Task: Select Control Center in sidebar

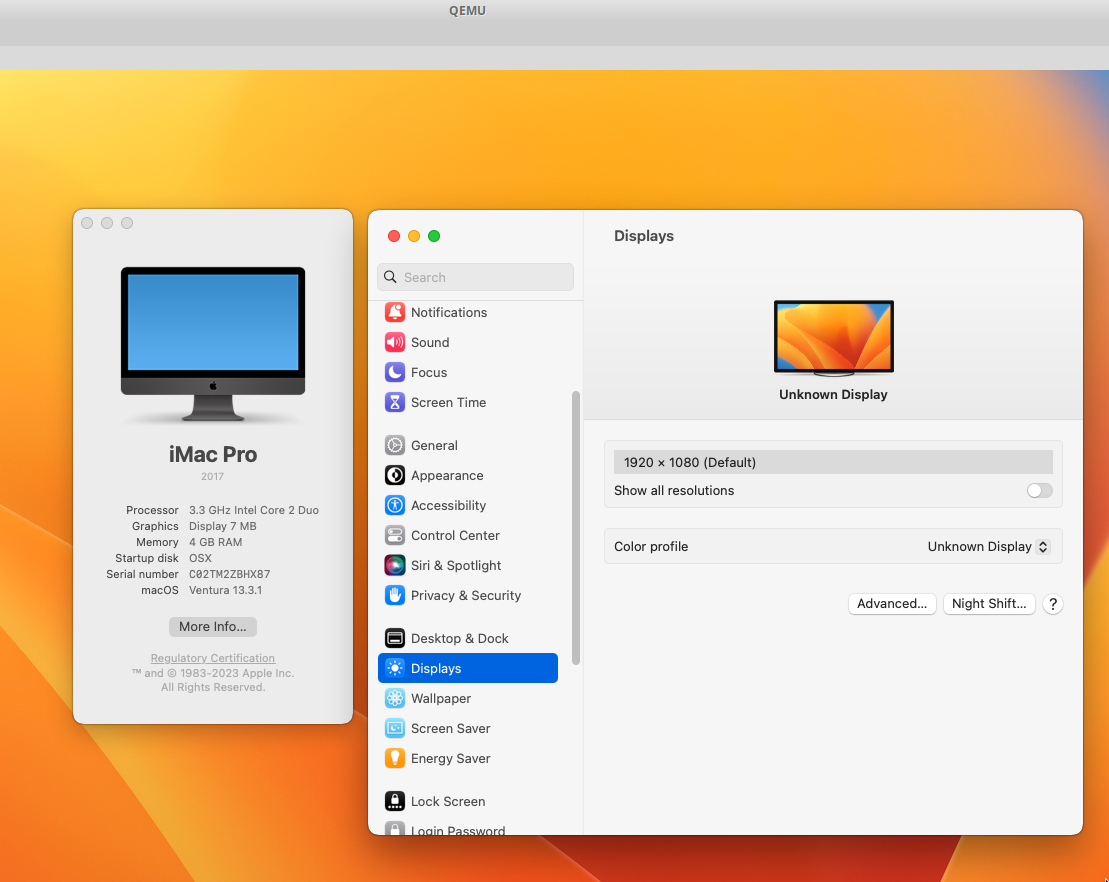Action: [x=455, y=536]
